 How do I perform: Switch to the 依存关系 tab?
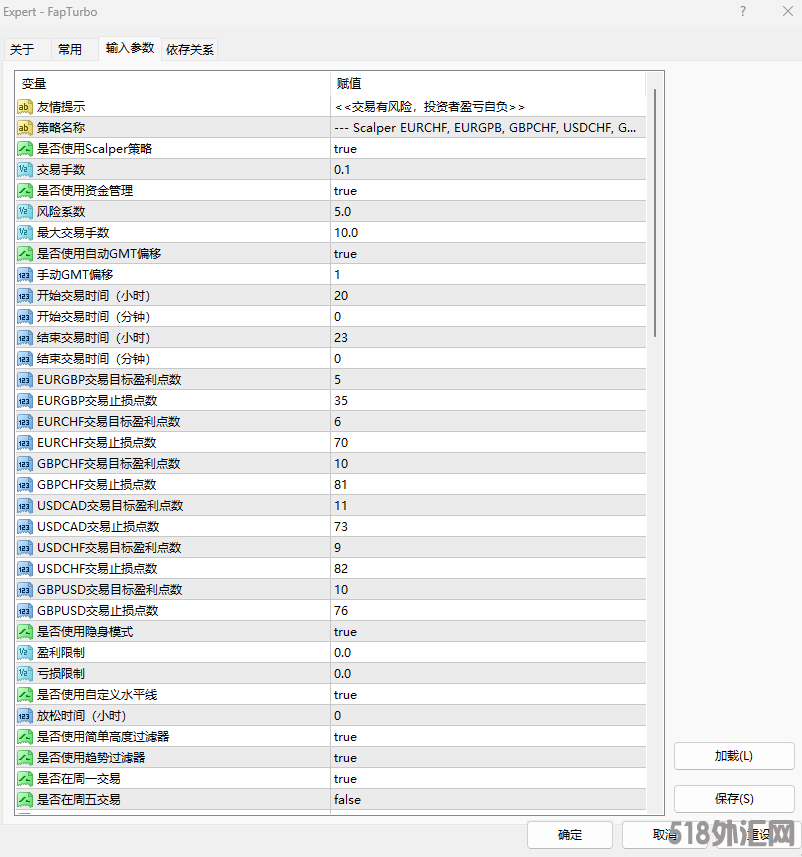click(190, 50)
